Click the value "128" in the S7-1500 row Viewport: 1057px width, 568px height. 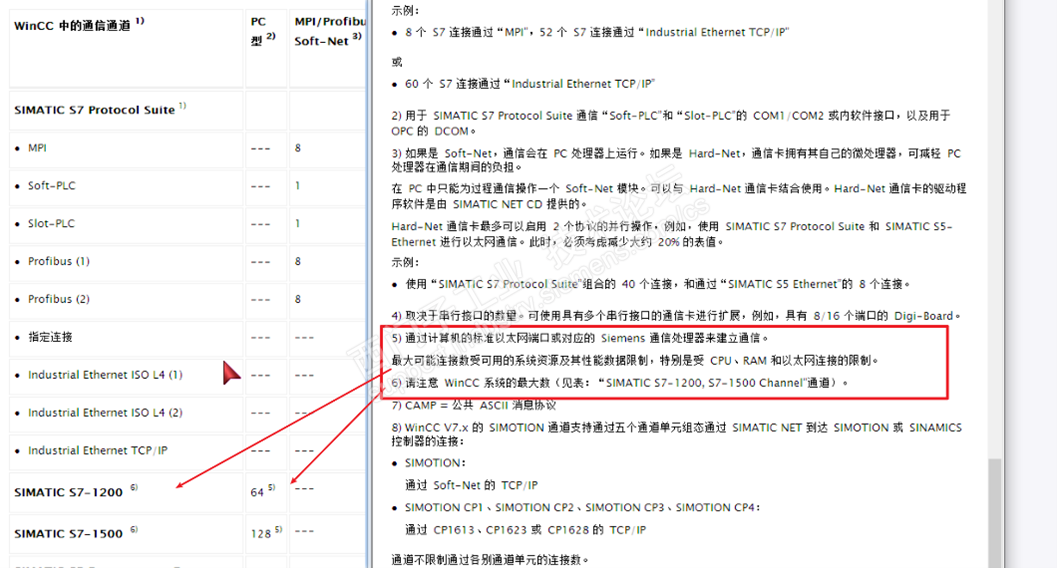pyautogui.click(x=260, y=533)
